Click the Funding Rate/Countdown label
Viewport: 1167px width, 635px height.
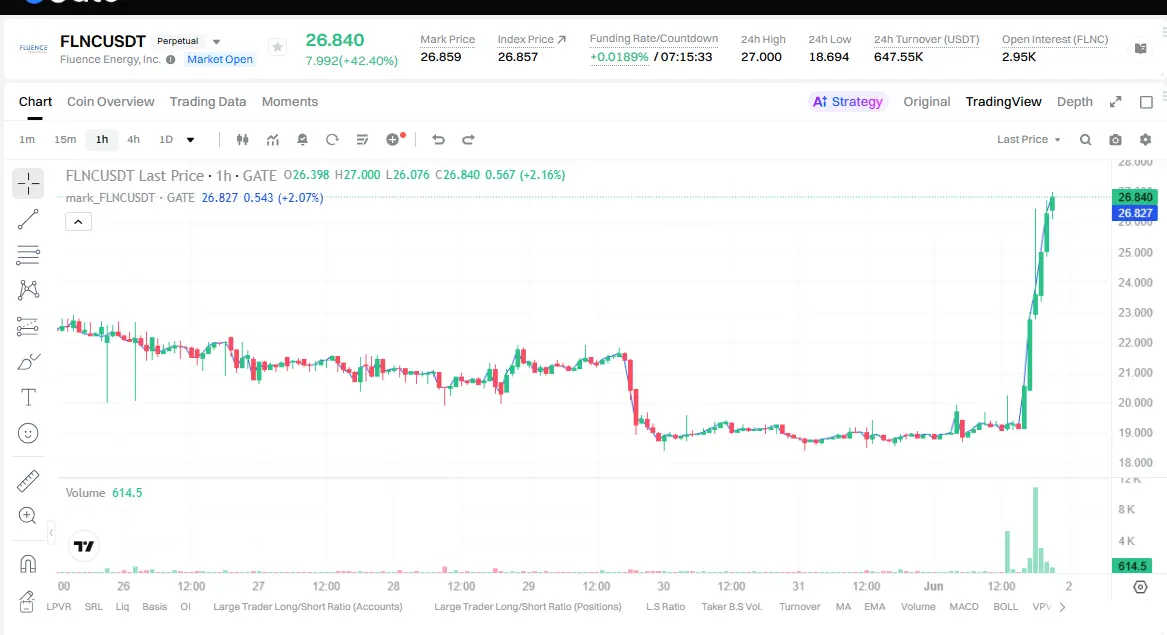pyautogui.click(x=653, y=39)
